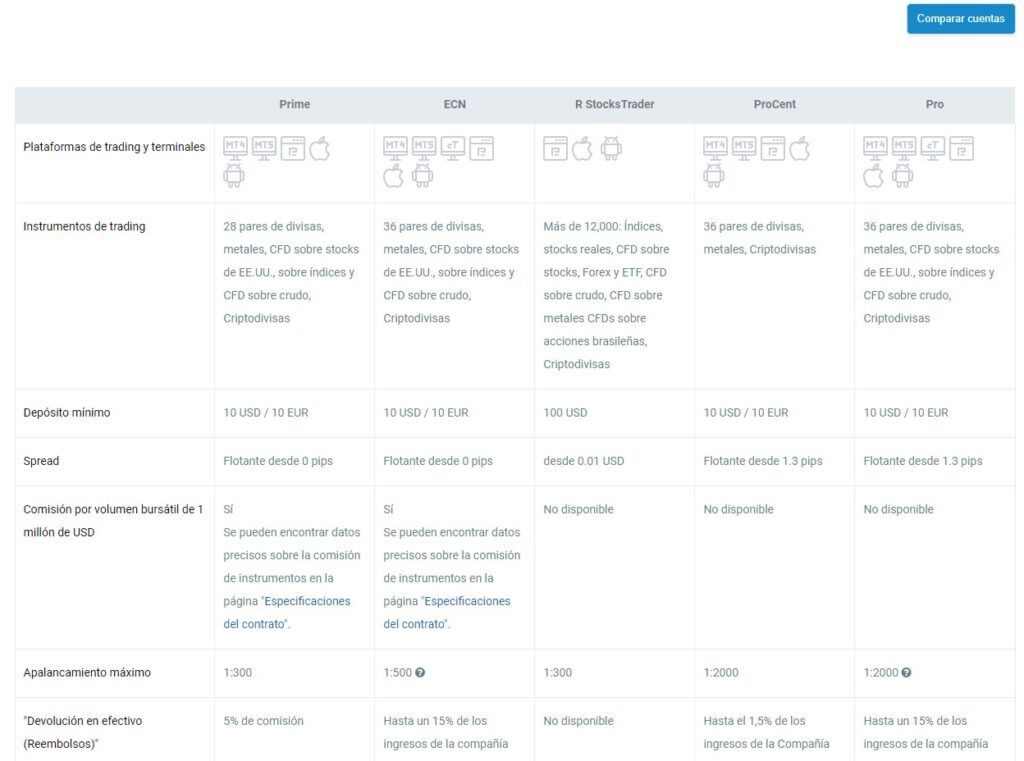The width and height of the screenshot is (1024, 761).
Task: Click the web terminal icon under R StocksTrader
Action: 555,148
